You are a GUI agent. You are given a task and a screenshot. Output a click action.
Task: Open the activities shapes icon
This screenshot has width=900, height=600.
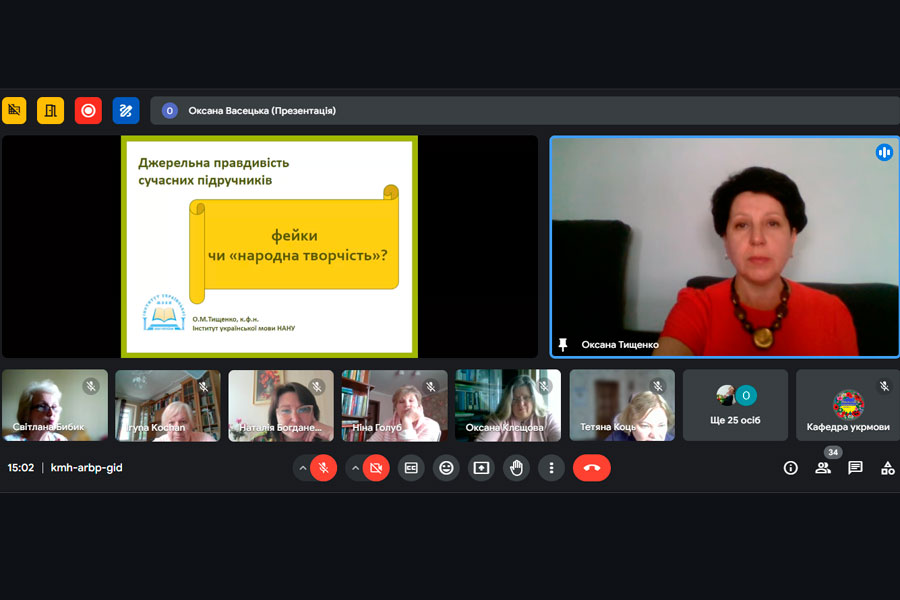click(887, 469)
